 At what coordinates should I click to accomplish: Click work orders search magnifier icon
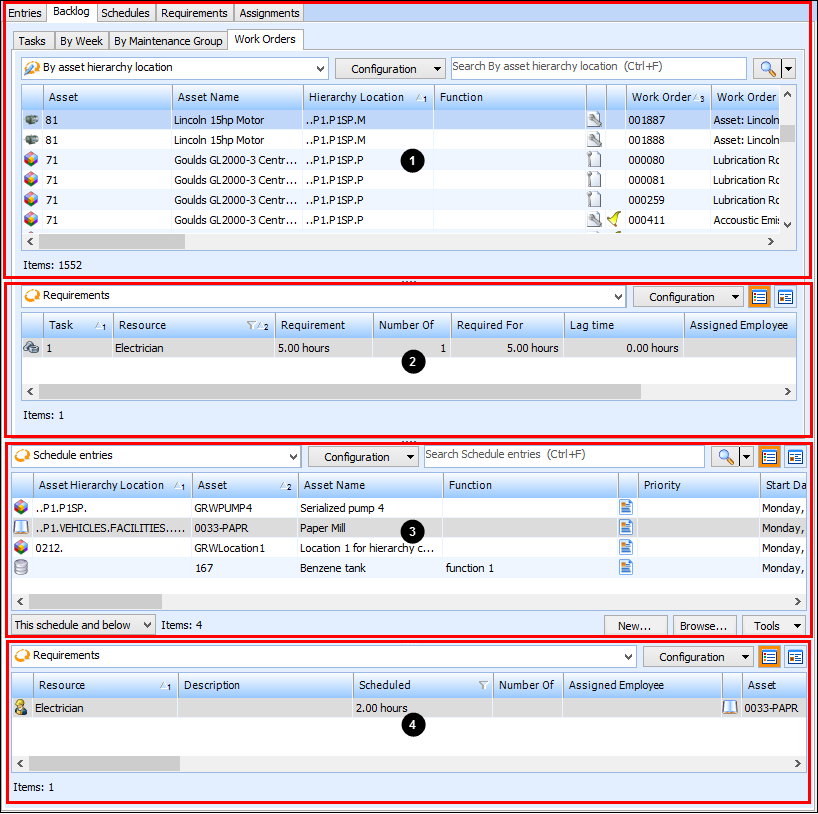(767, 68)
